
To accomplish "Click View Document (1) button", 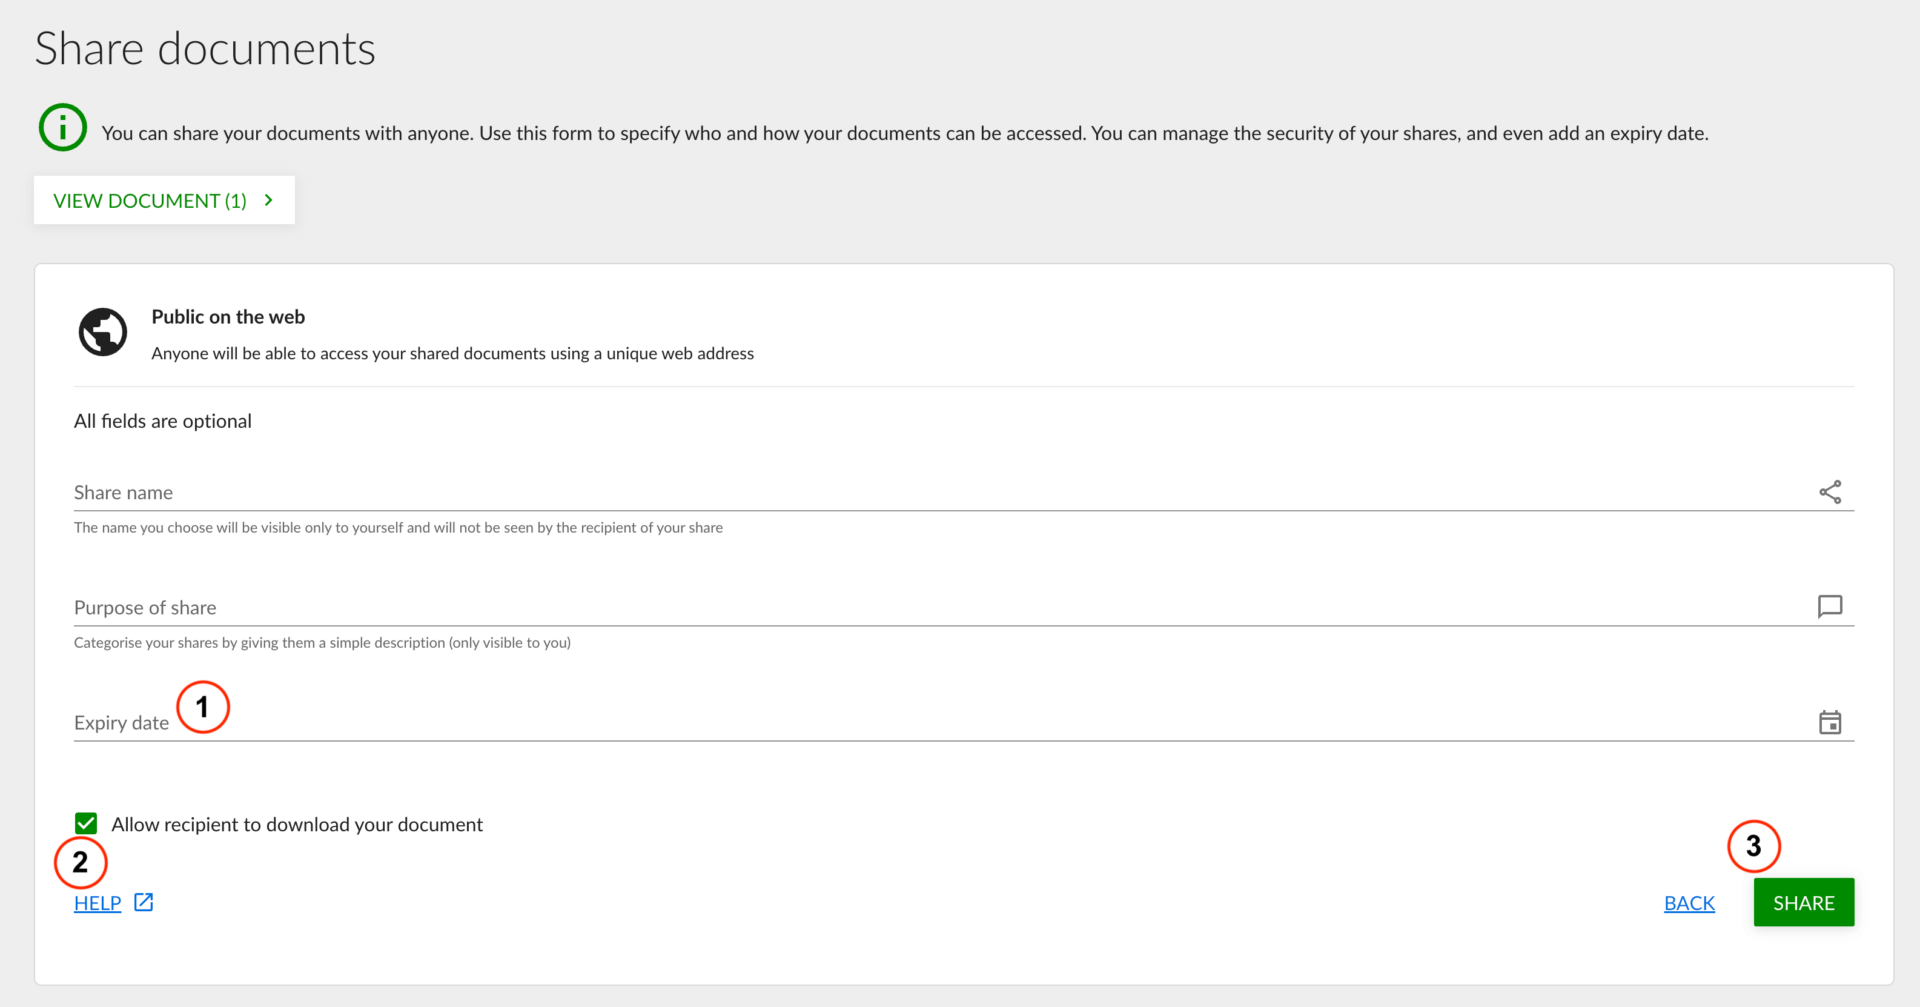I will pyautogui.click(x=150, y=200).
